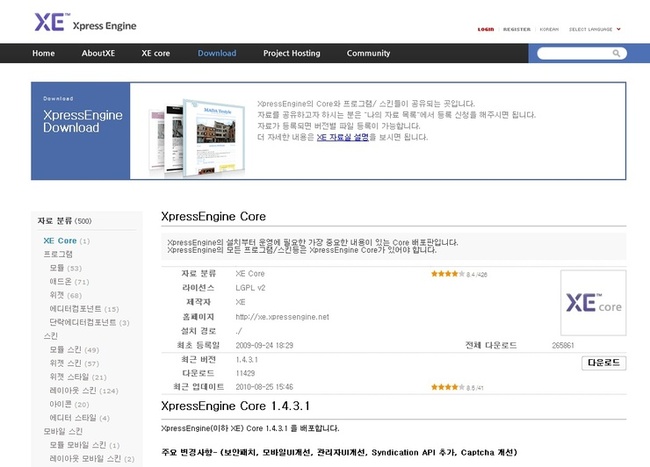Click the star rating beside 8.4/426

click(x=447, y=274)
